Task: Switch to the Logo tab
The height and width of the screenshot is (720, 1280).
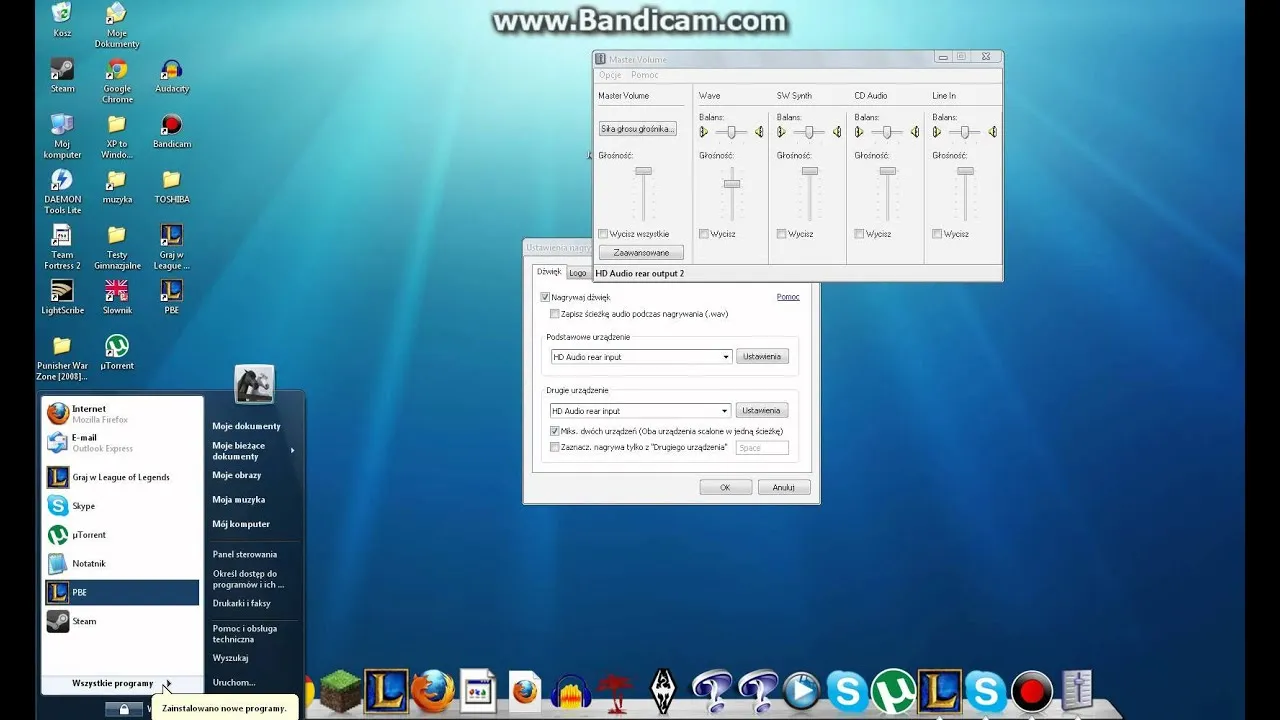Action: tap(578, 273)
